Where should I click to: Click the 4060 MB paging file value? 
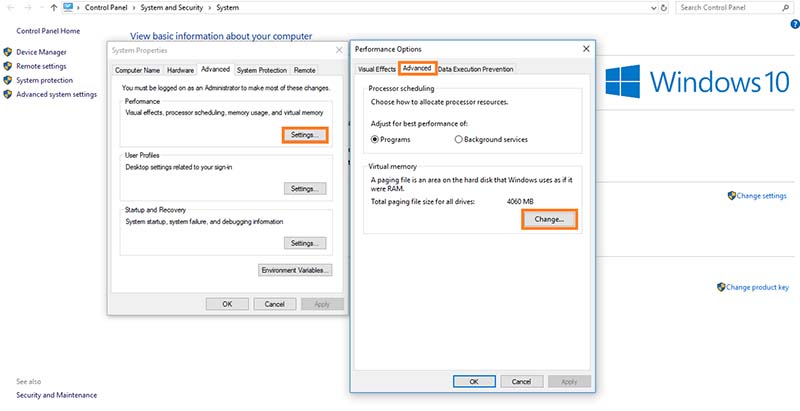pyautogui.click(x=520, y=202)
